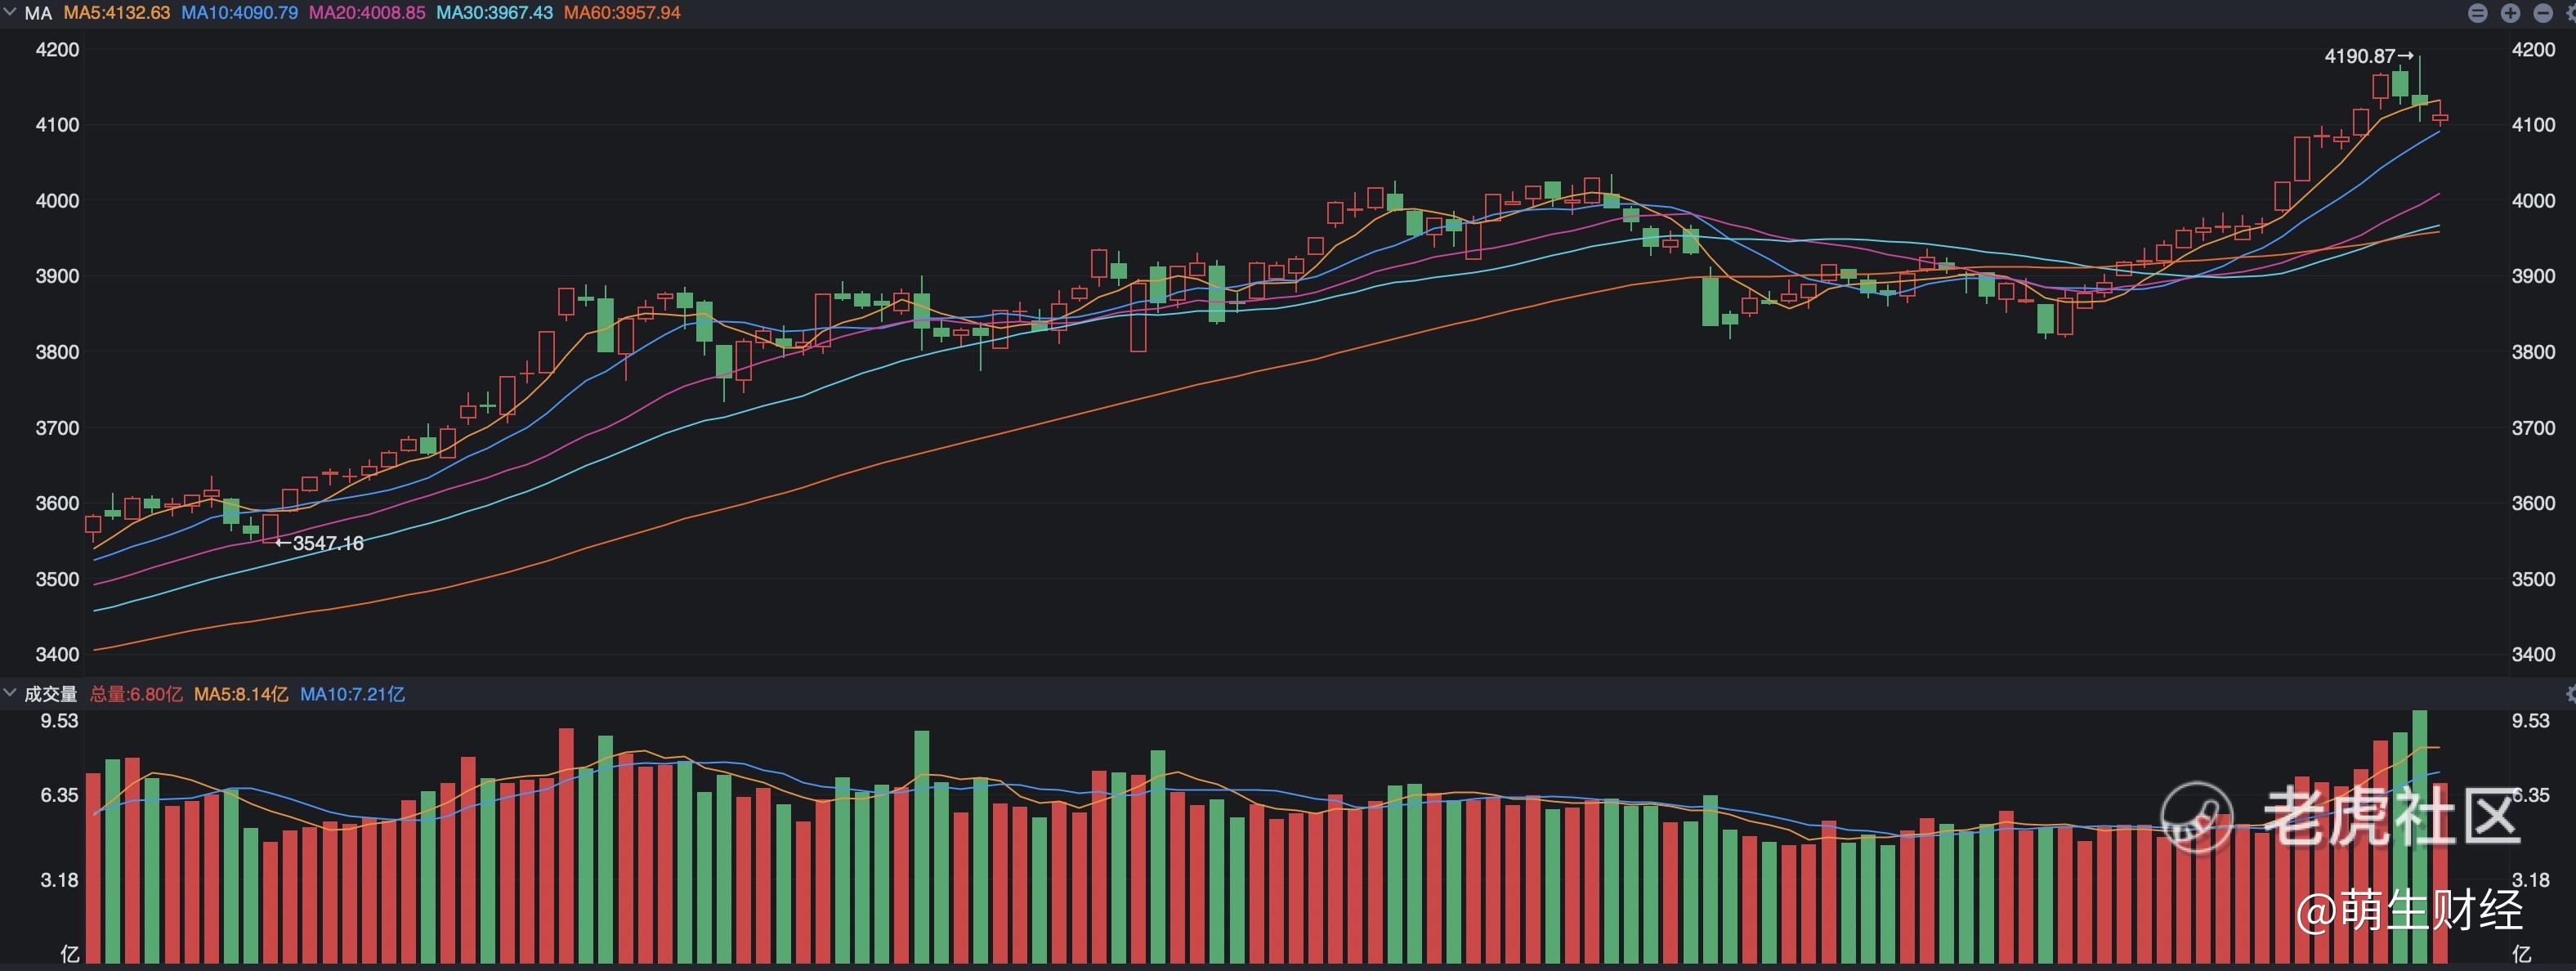Click the tiger logo watermark icon
Viewport: 2576px width, 971px height.
pyautogui.click(x=2196, y=817)
